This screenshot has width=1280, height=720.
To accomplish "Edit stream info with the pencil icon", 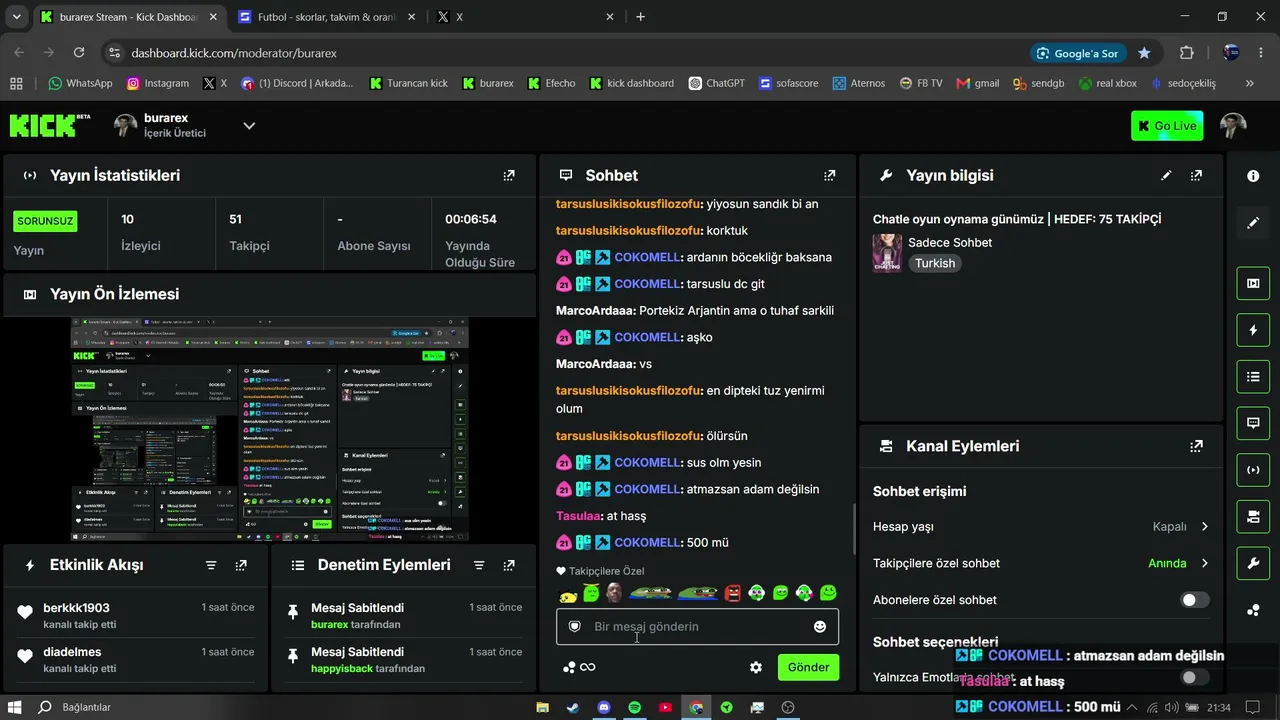I will pyautogui.click(x=1166, y=175).
